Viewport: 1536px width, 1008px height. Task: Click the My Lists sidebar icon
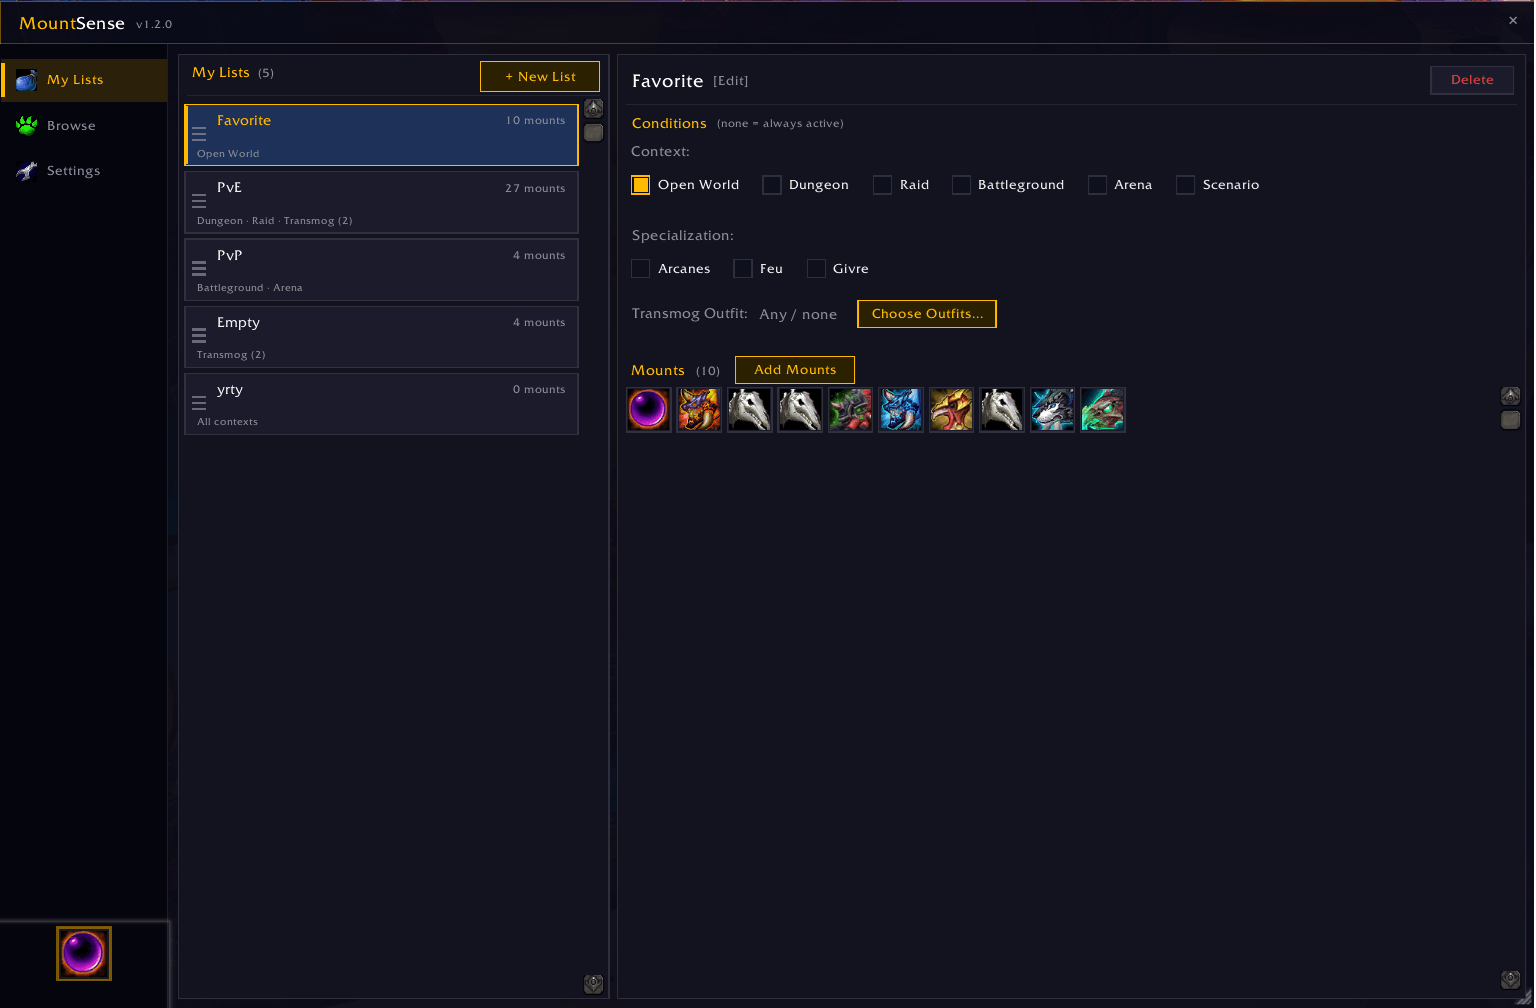pos(27,80)
